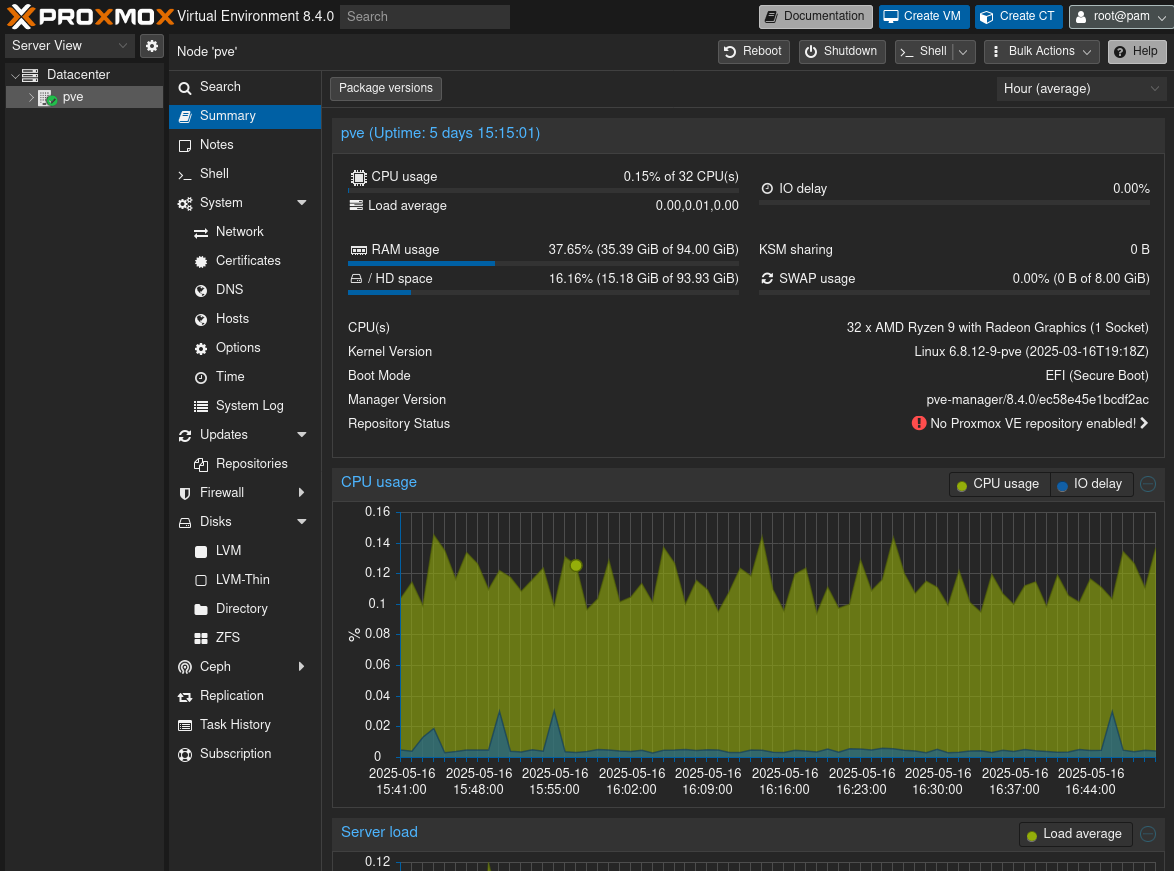Collapse the Updates menu section arrow
This screenshot has height=871, width=1174.
click(x=302, y=435)
